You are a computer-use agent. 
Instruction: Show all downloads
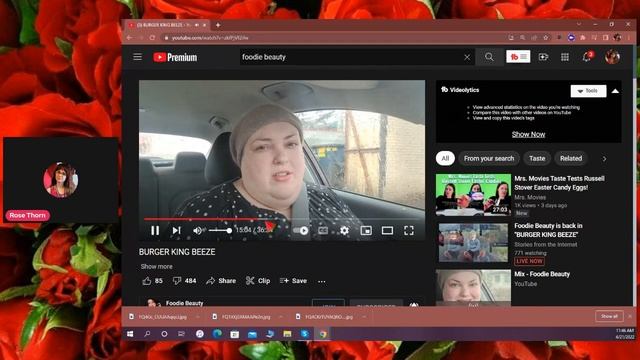[609, 316]
